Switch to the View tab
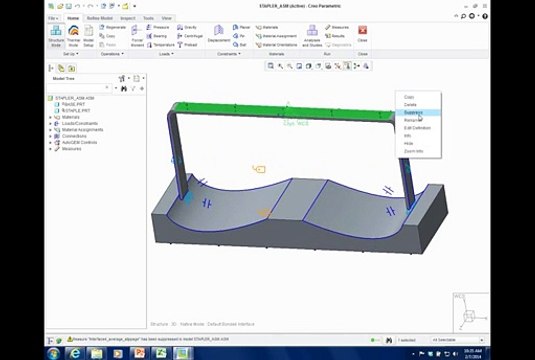The image size is (535, 360). (x=166, y=18)
